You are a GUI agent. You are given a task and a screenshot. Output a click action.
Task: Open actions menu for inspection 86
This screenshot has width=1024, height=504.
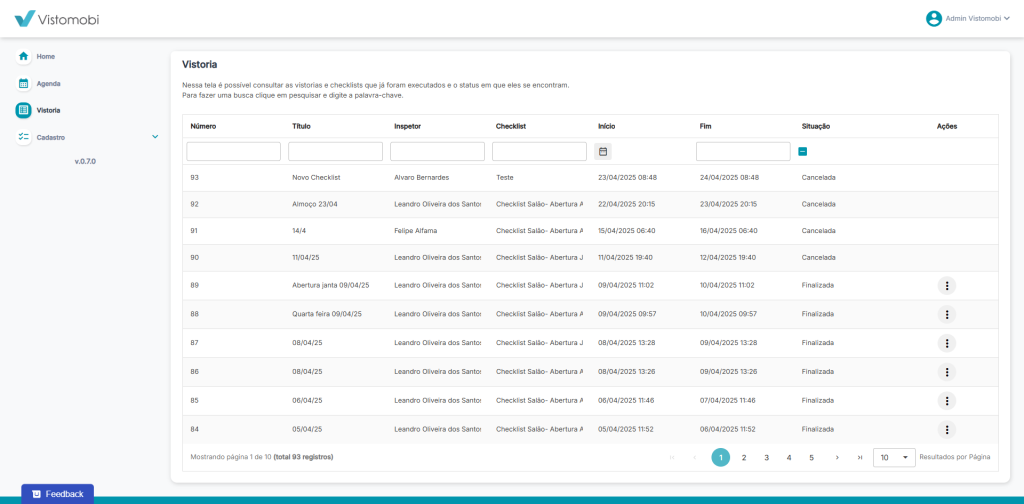coord(946,371)
